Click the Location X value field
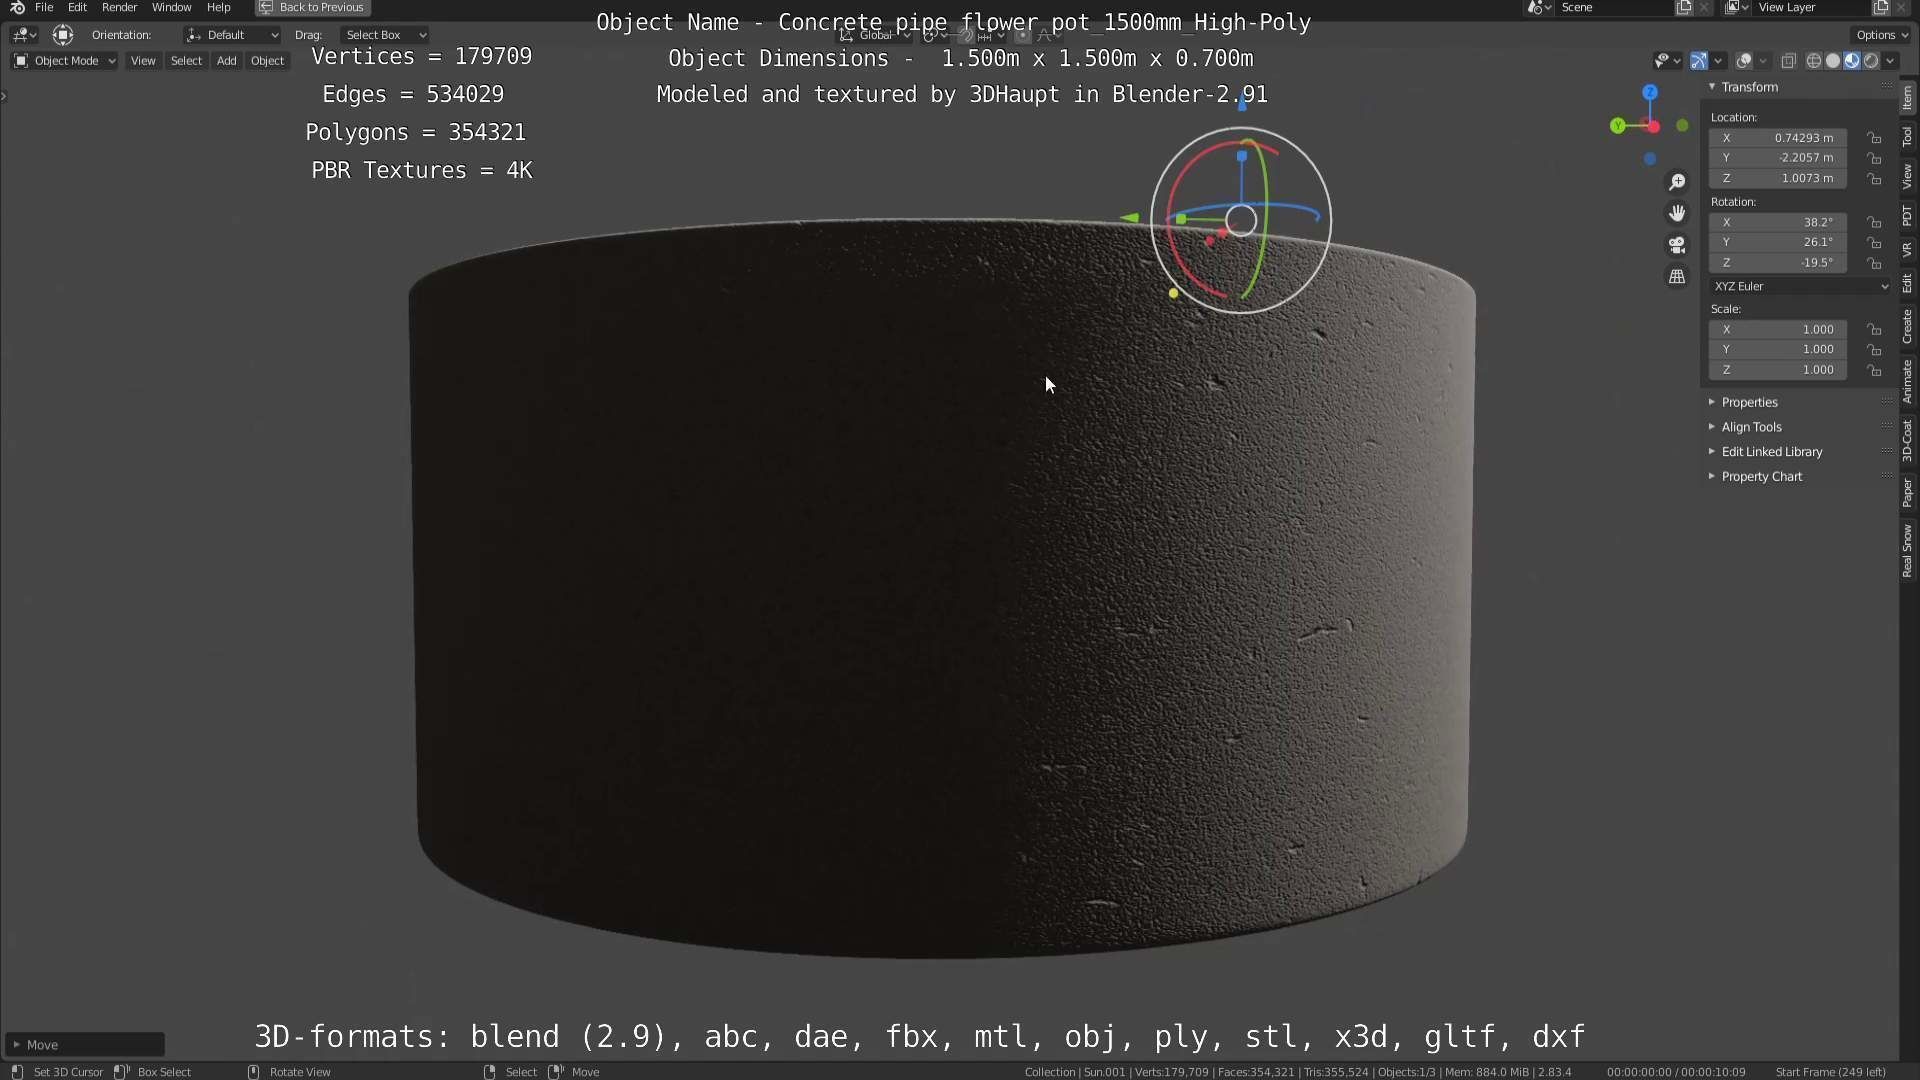The image size is (1920, 1080). 1778,138
